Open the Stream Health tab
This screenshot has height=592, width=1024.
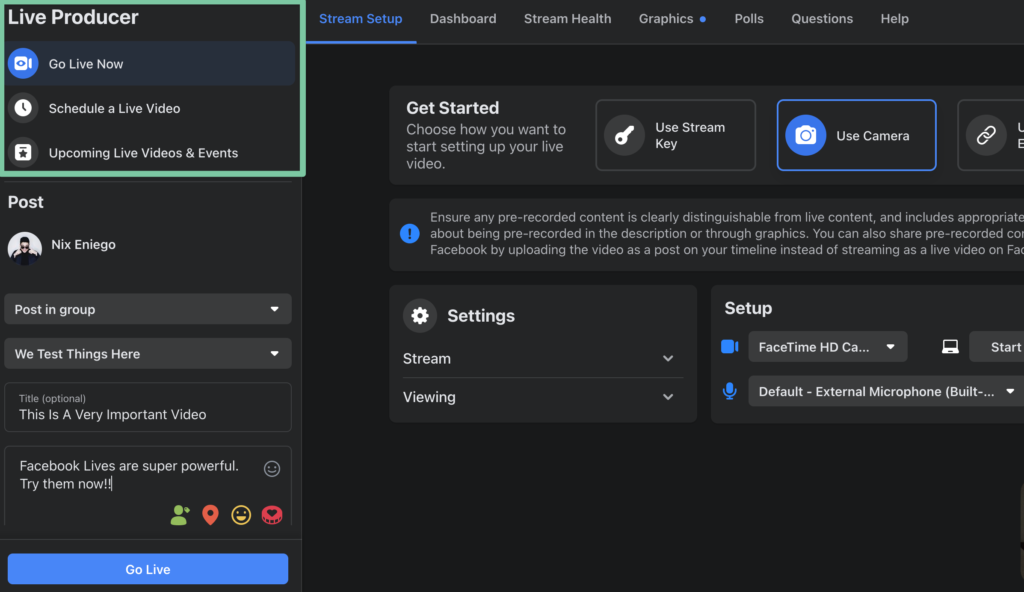pos(568,19)
